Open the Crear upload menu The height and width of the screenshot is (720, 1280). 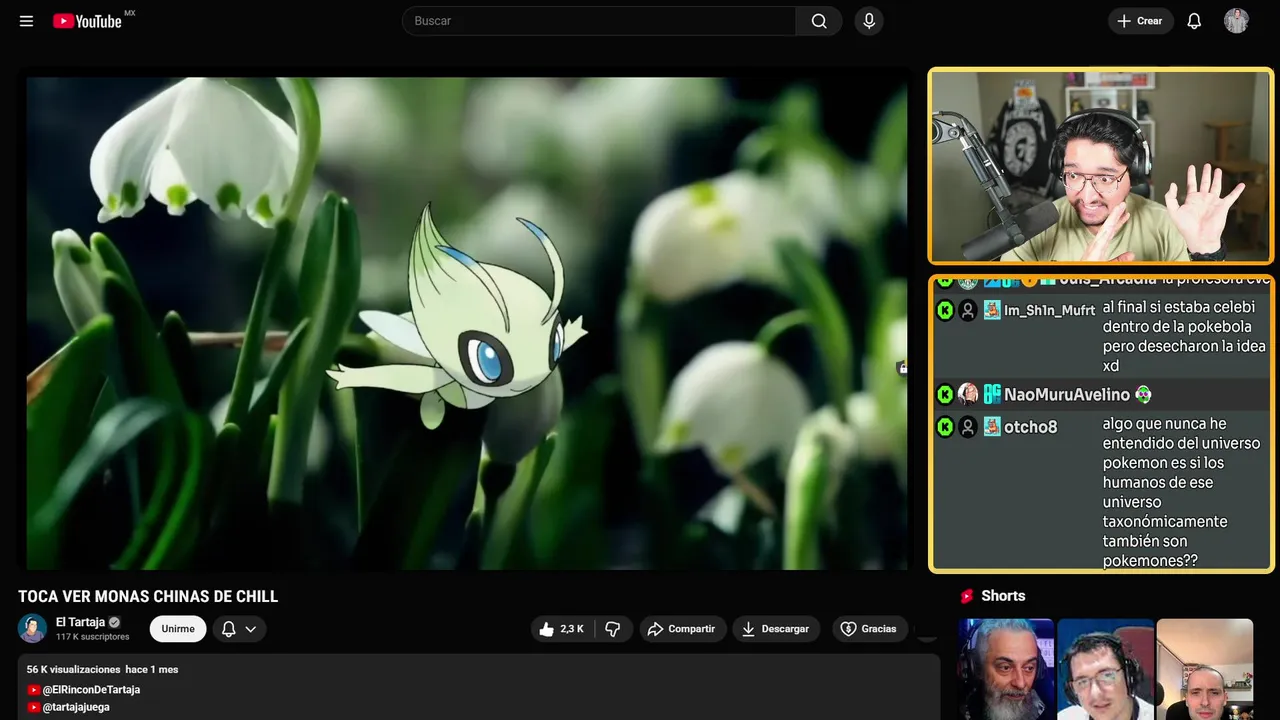1140,21
